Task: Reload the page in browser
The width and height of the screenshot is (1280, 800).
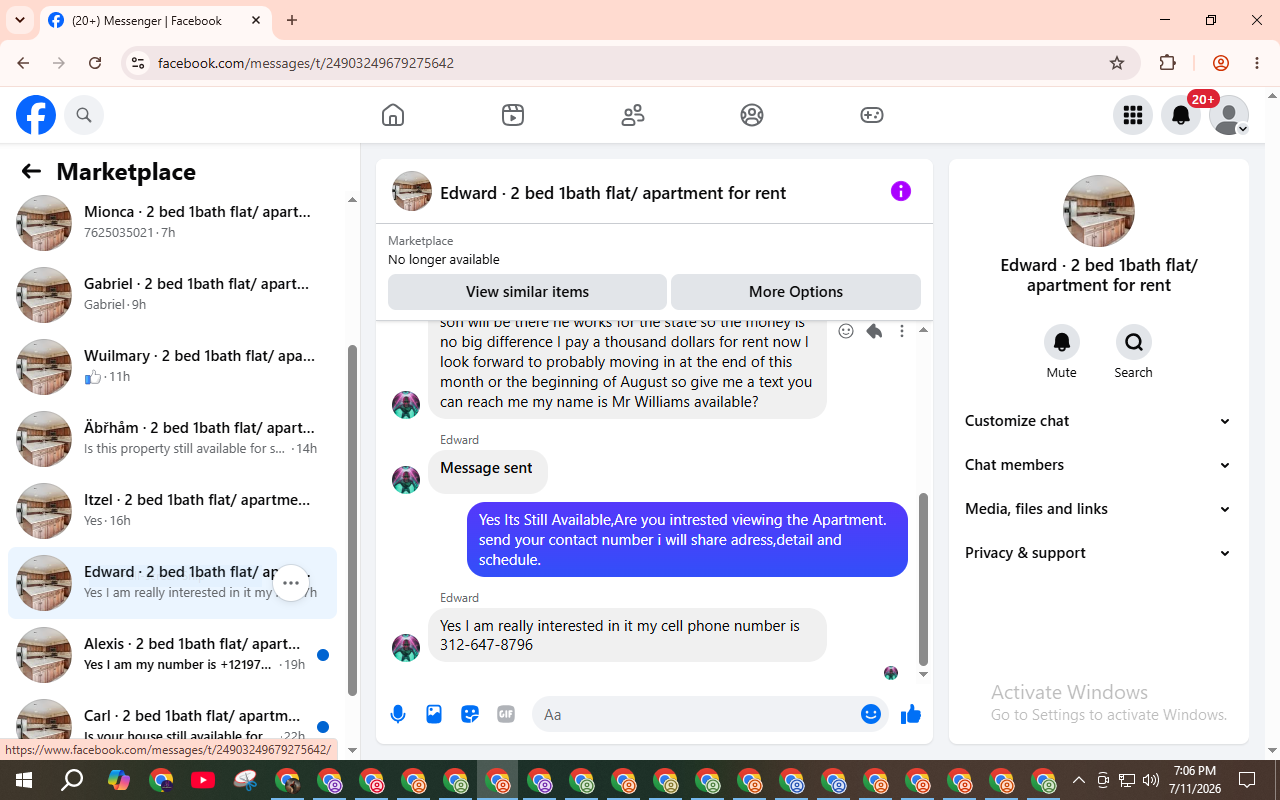Action: tap(95, 63)
